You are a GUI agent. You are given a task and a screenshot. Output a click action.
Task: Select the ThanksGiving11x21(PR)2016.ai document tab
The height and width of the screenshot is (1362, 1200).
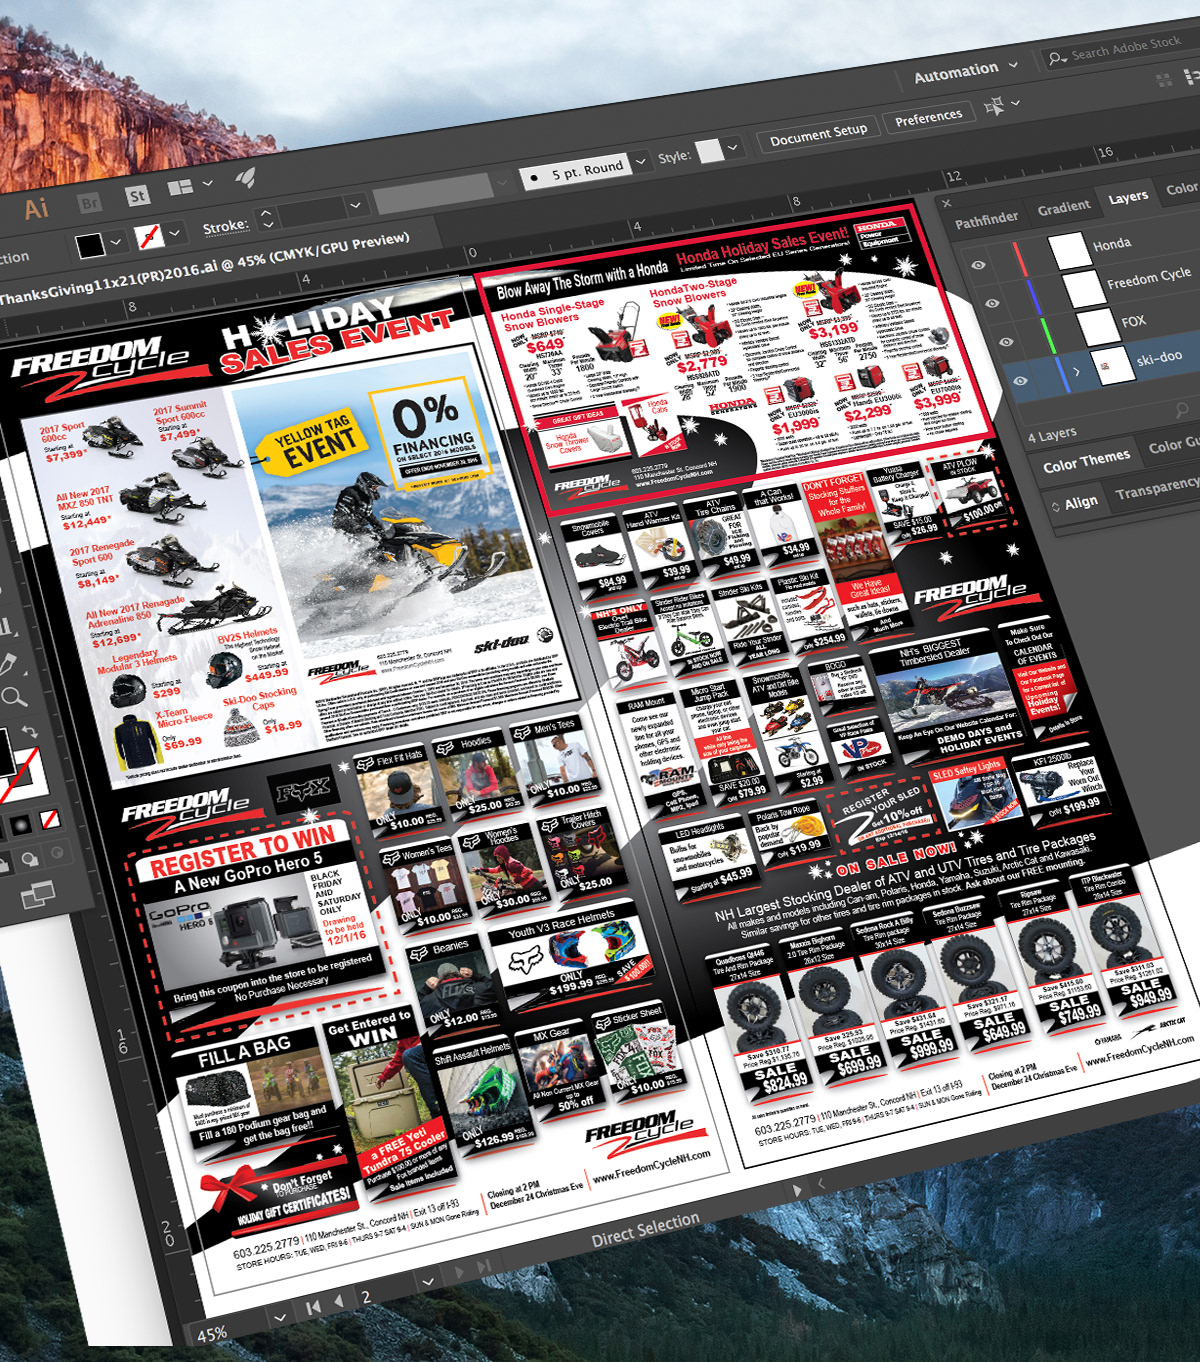click(x=205, y=268)
